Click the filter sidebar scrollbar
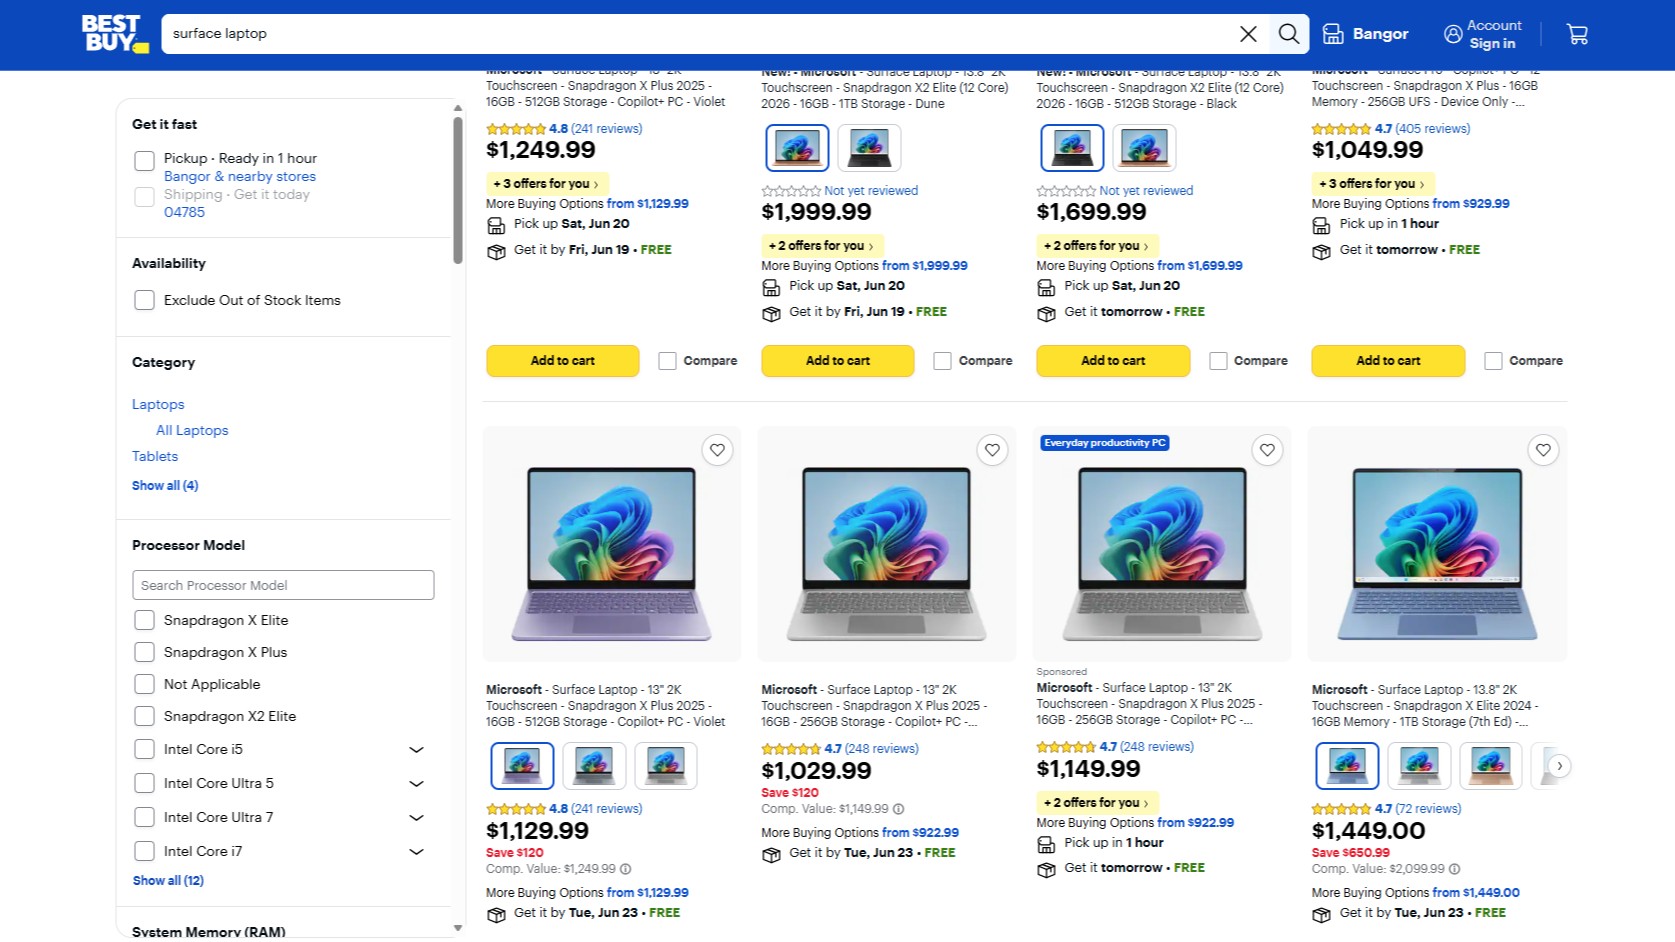This screenshot has height=942, width=1675. [x=458, y=190]
